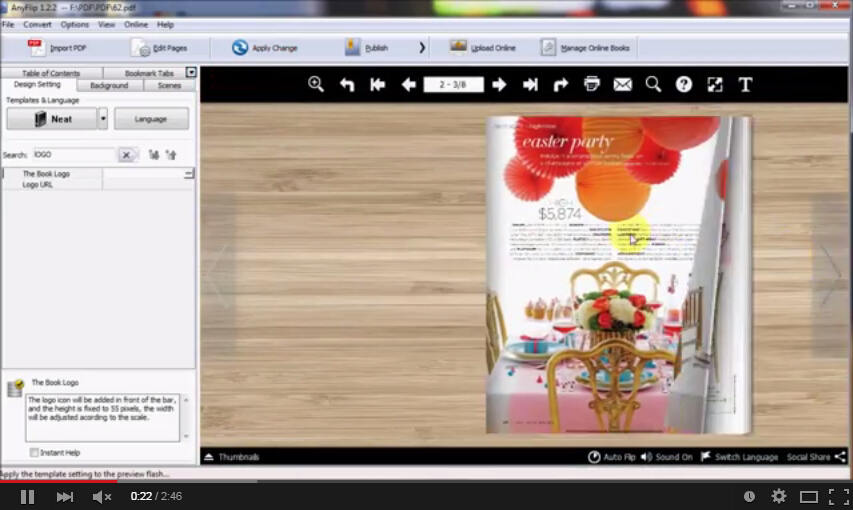Click the zoom in magnifier icon
This screenshot has width=853, height=510.
point(316,85)
